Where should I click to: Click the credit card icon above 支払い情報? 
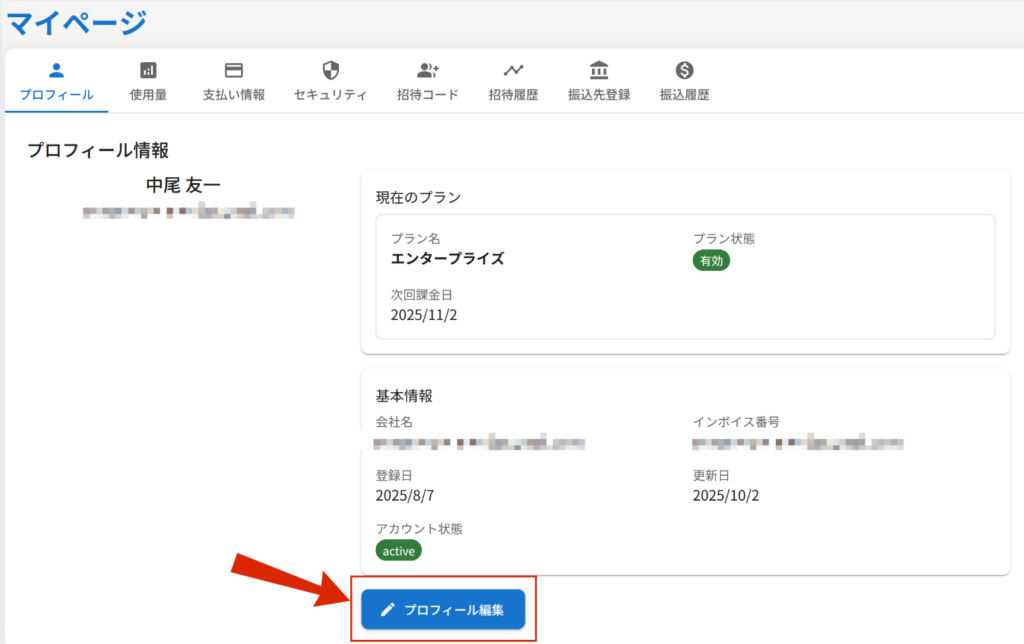click(234, 70)
